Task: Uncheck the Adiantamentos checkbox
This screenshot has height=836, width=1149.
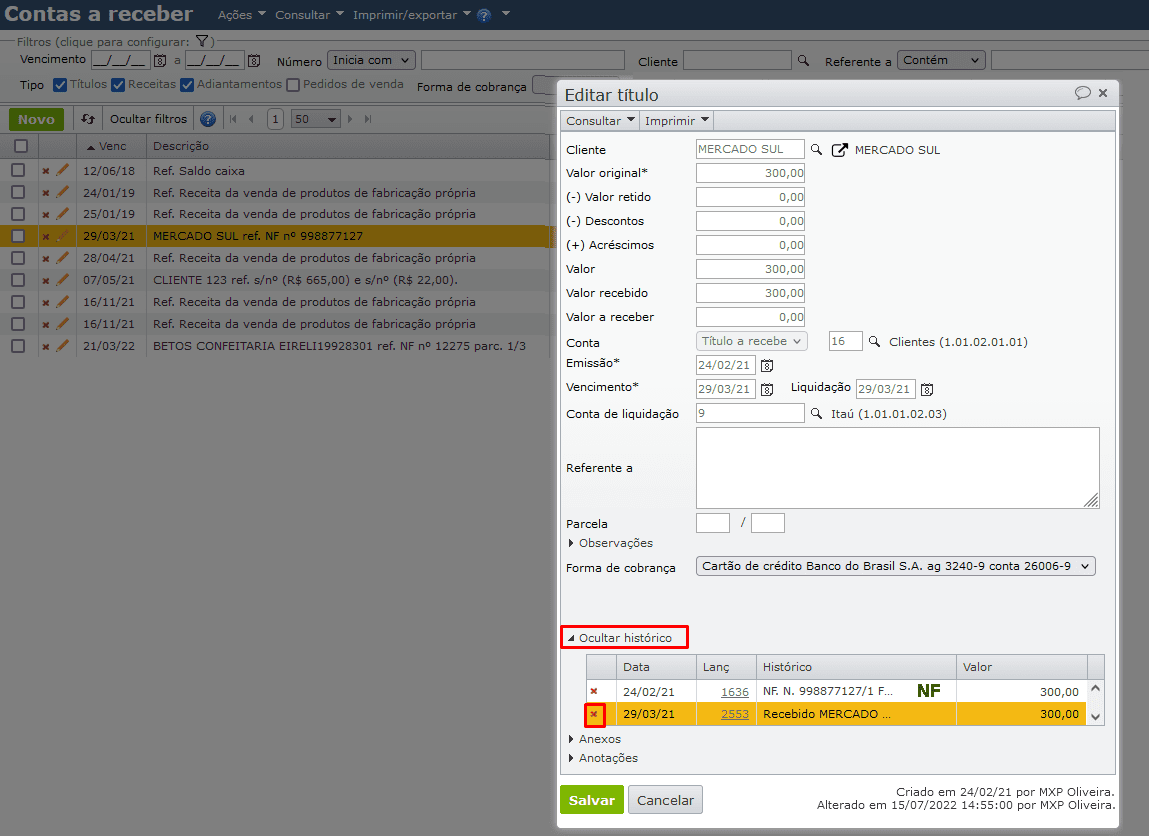Action: coord(187,85)
